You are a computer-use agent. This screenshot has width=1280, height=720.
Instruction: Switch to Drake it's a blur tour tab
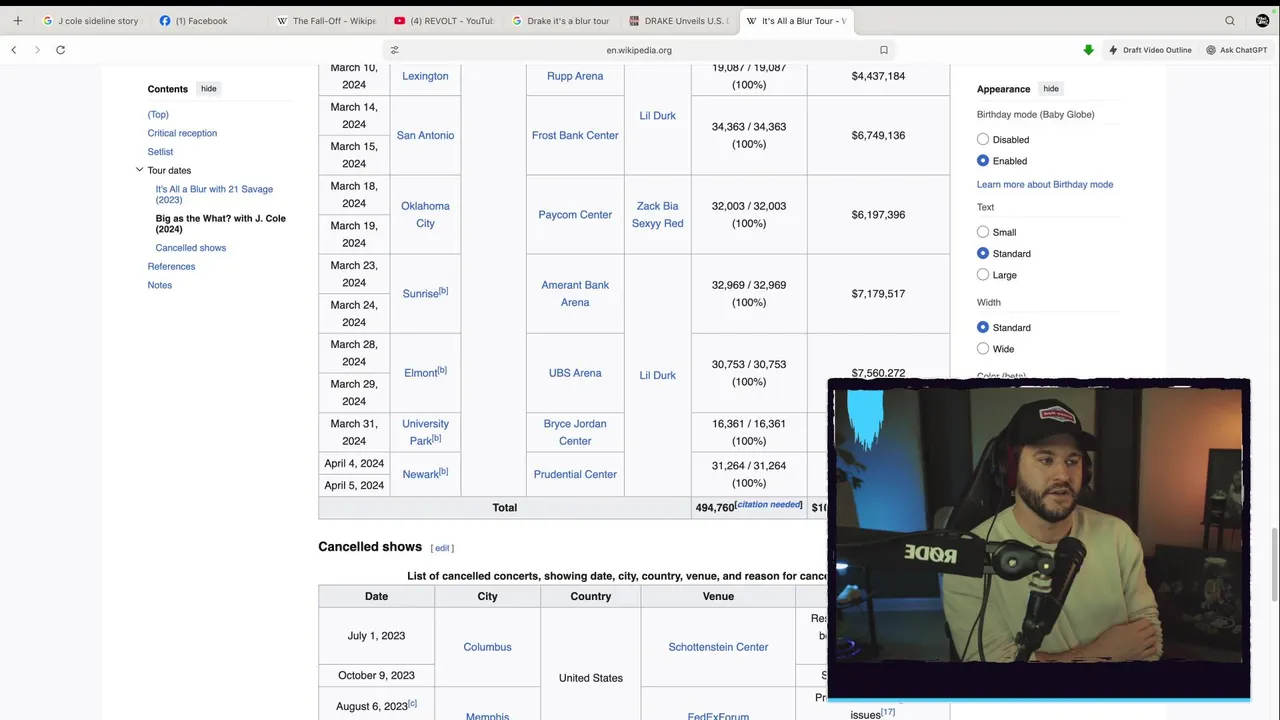point(560,20)
